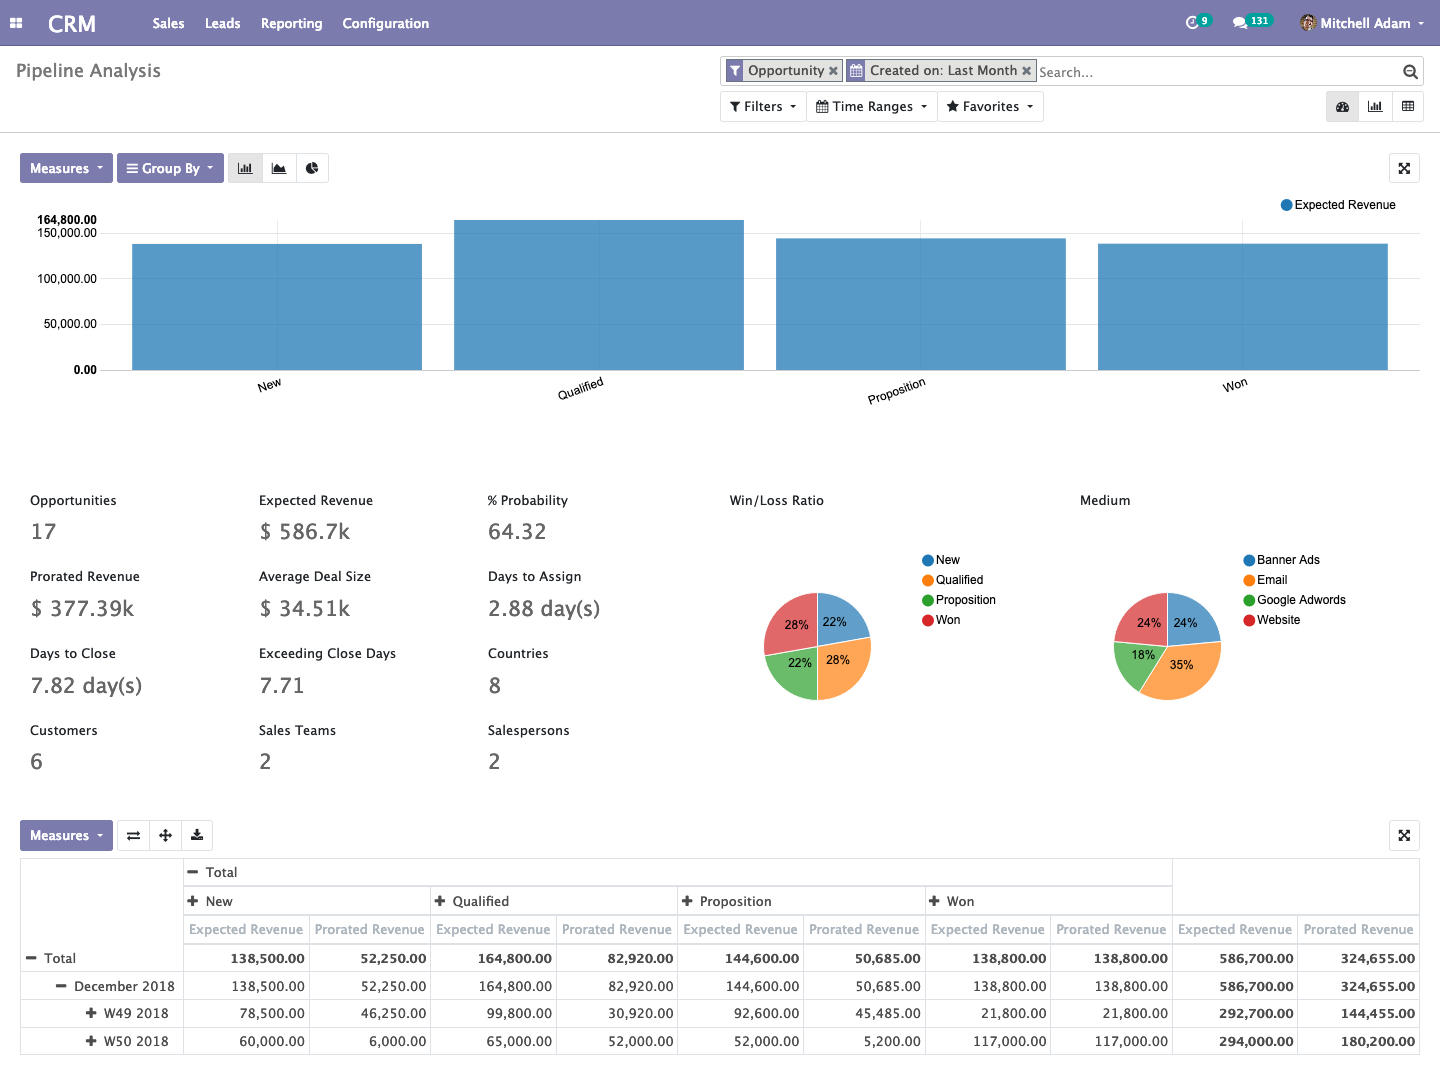Open the Favorites dropdown button

989,106
